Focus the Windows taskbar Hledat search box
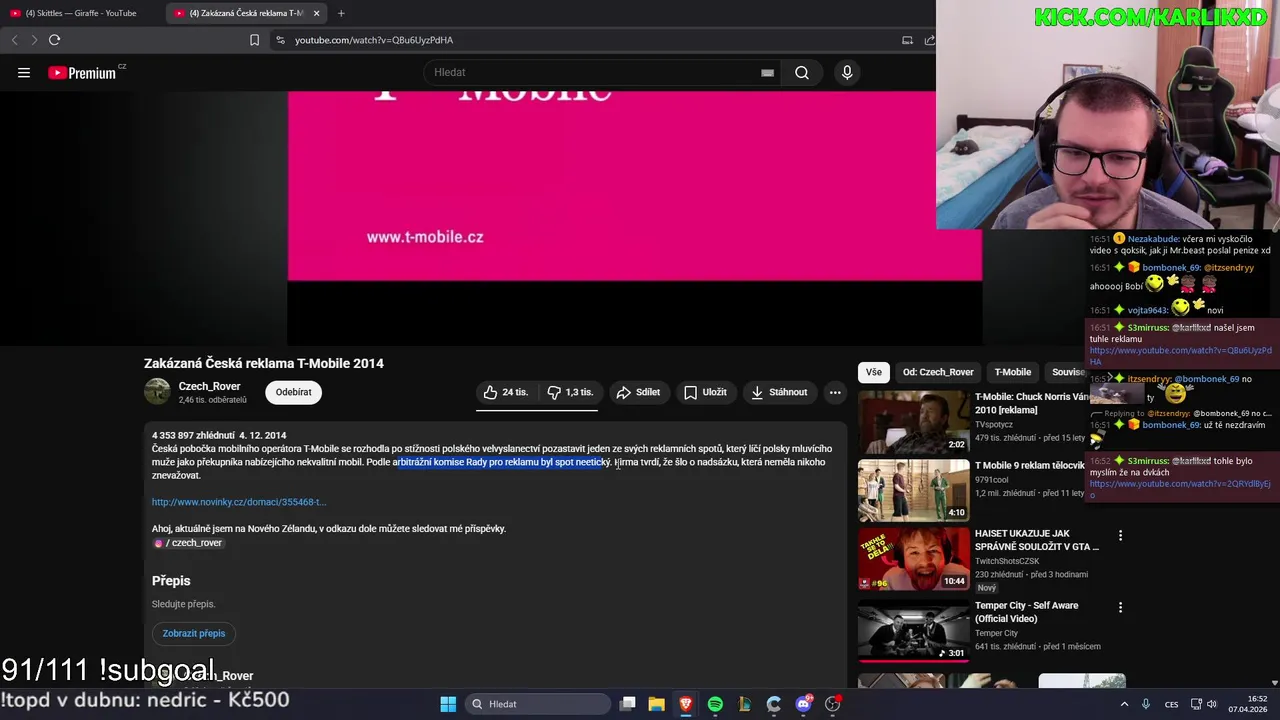This screenshot has width=1280, height=720. [540, 704]
